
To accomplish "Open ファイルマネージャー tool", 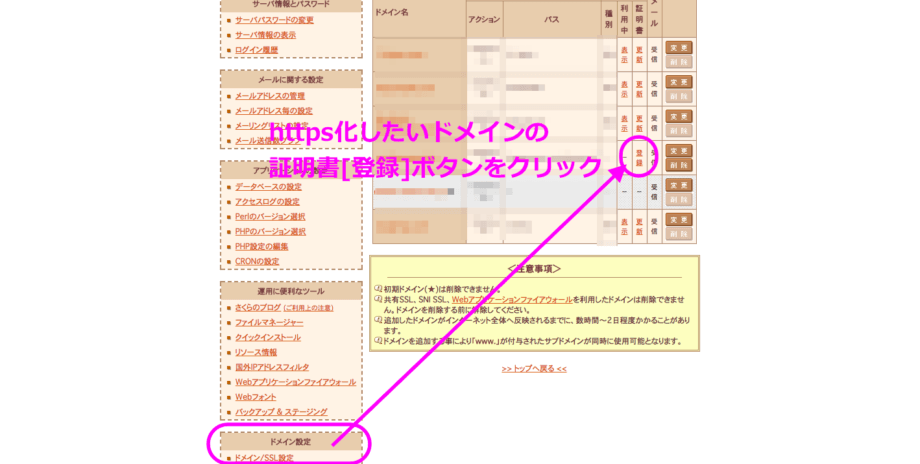I will tap(269, 323).
